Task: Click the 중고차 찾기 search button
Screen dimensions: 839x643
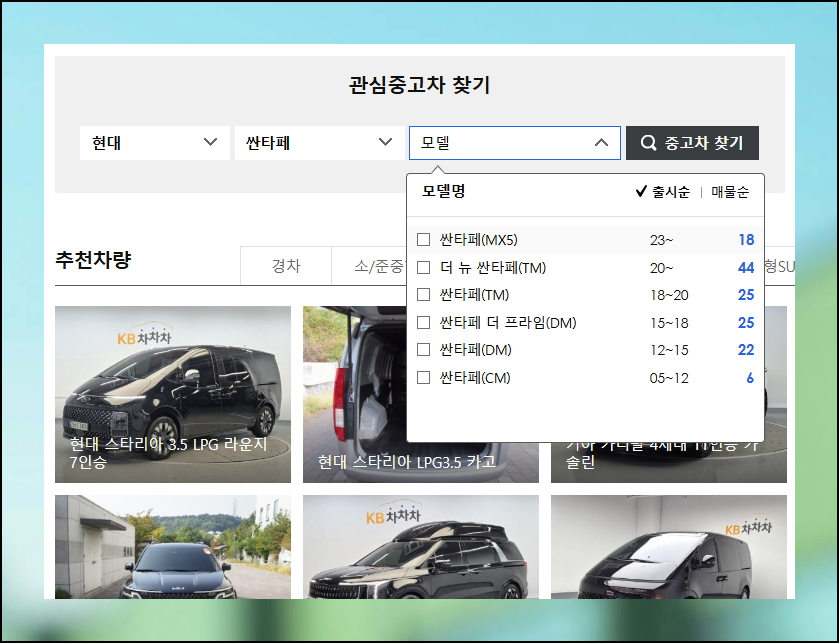Action: (692, 143)
